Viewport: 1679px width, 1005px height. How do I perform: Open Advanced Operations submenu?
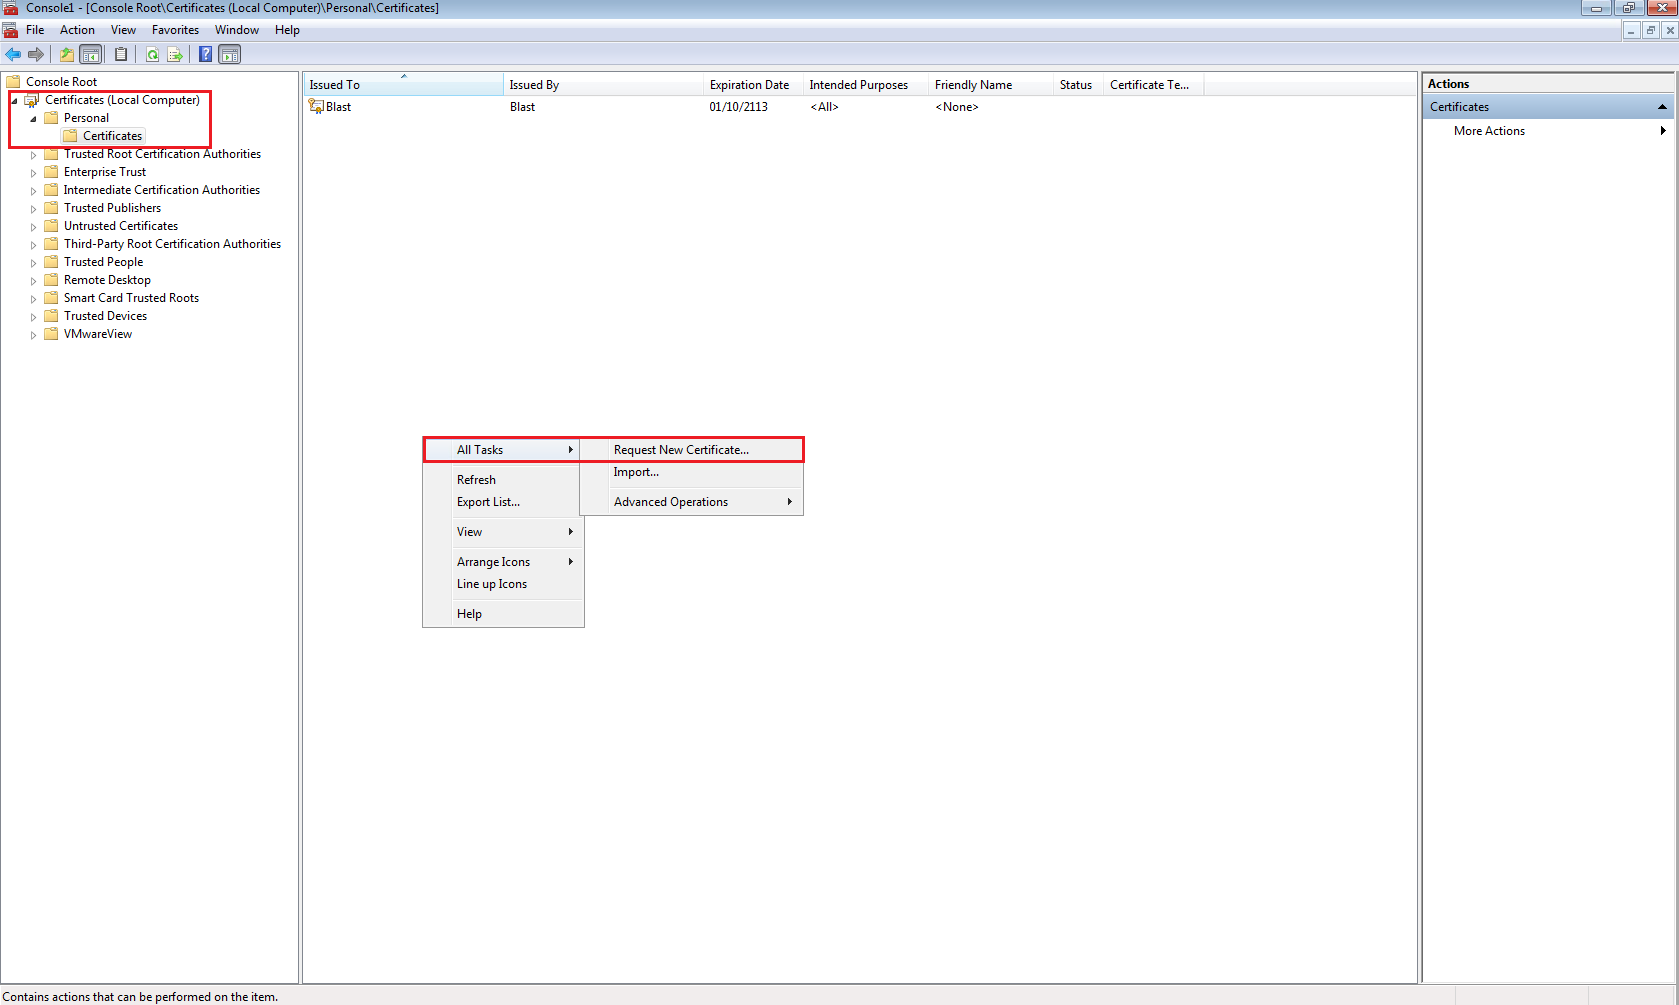671,502
